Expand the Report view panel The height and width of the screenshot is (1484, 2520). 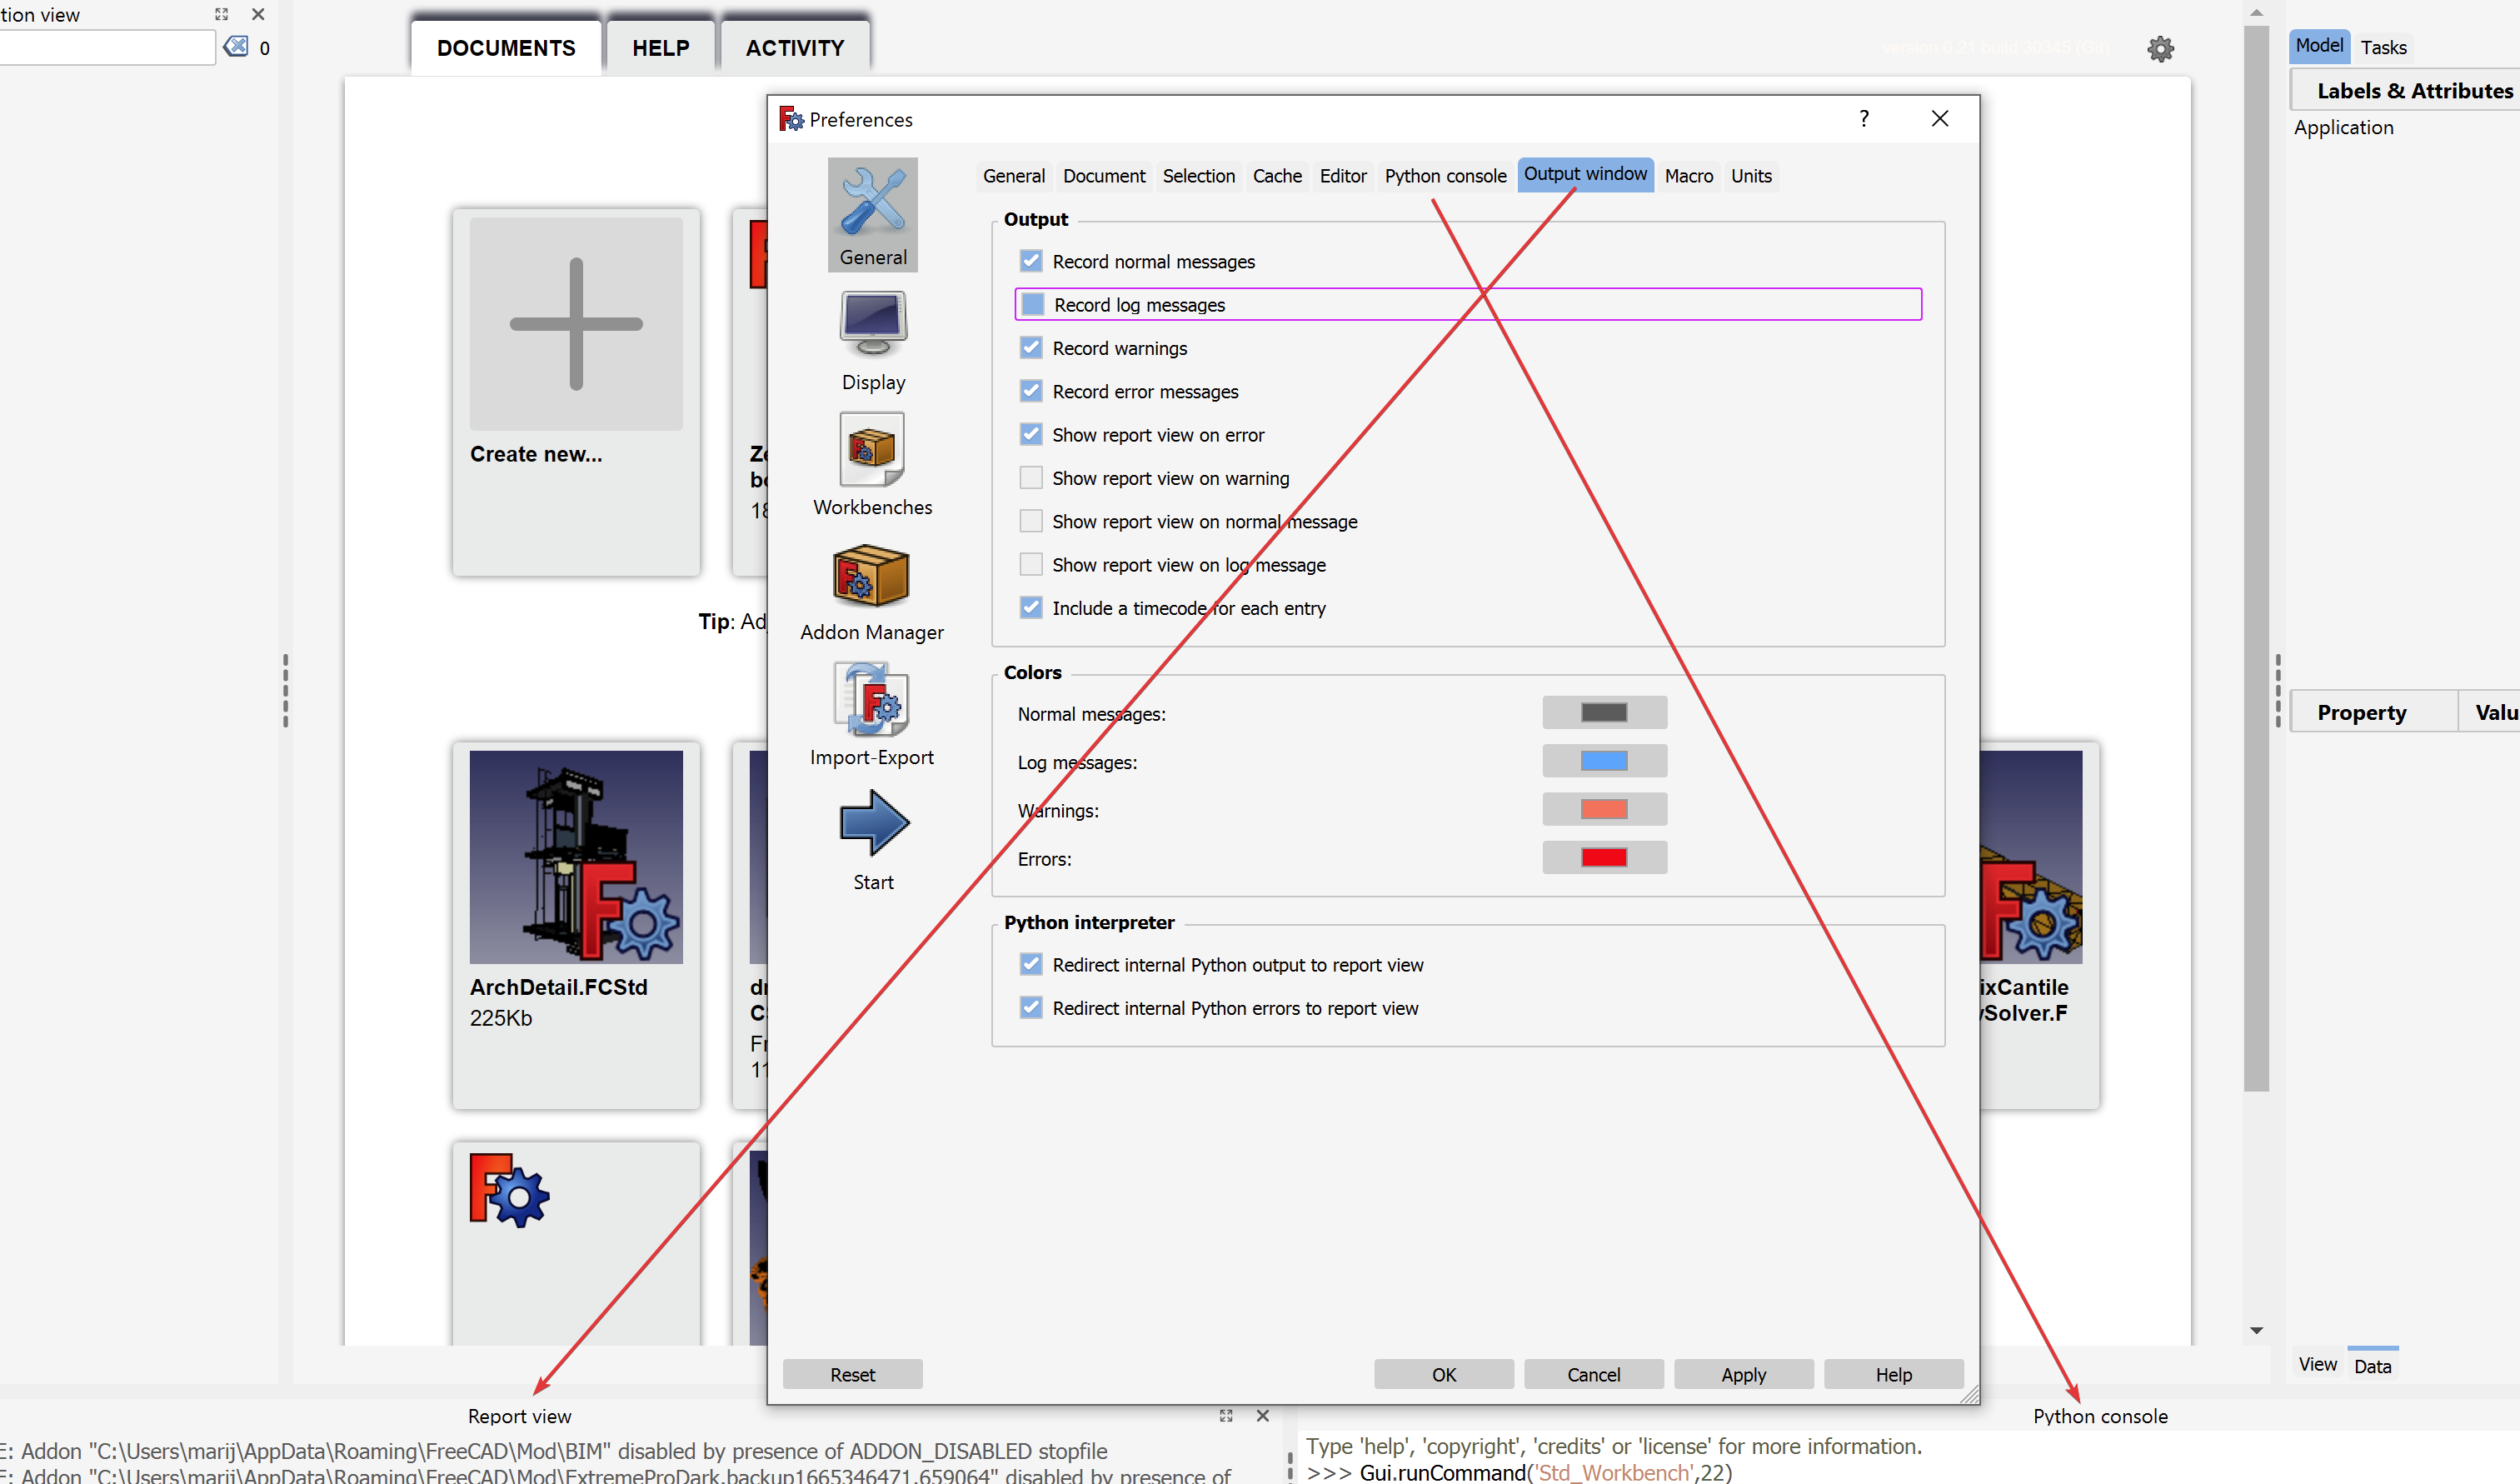(x=1226, y=1416)
